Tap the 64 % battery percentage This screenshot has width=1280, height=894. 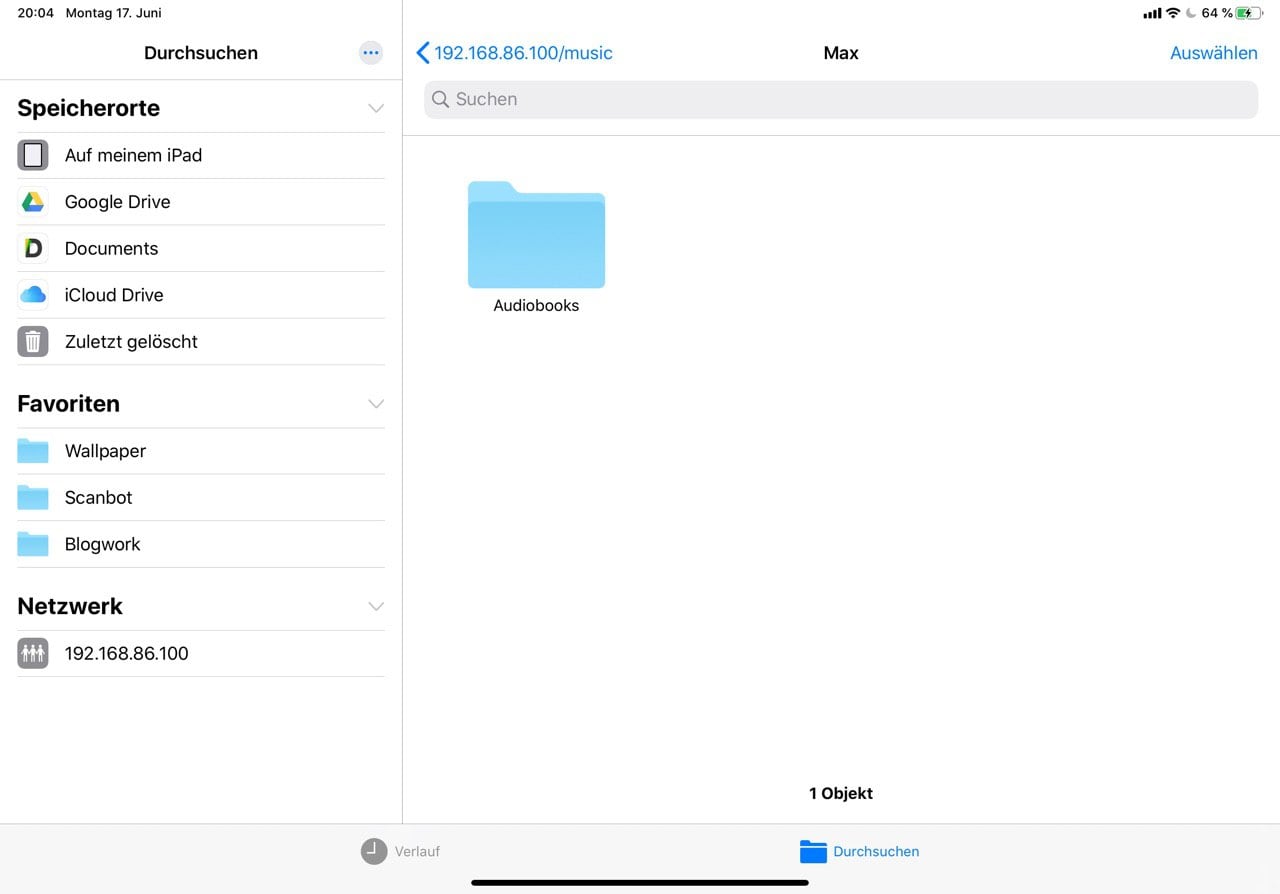pos(1217,13)
